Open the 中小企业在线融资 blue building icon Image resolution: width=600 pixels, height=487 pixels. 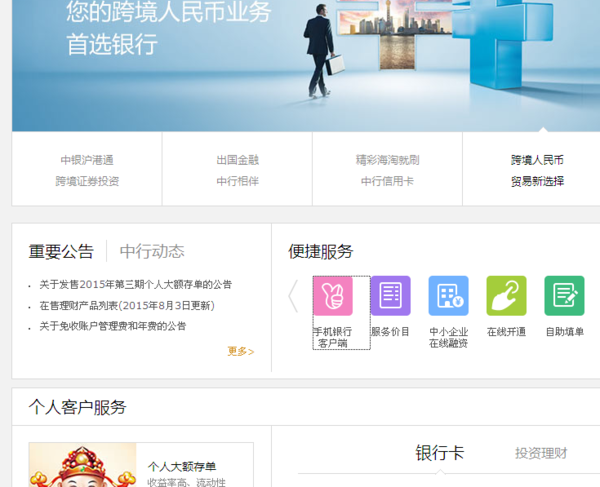448,296
